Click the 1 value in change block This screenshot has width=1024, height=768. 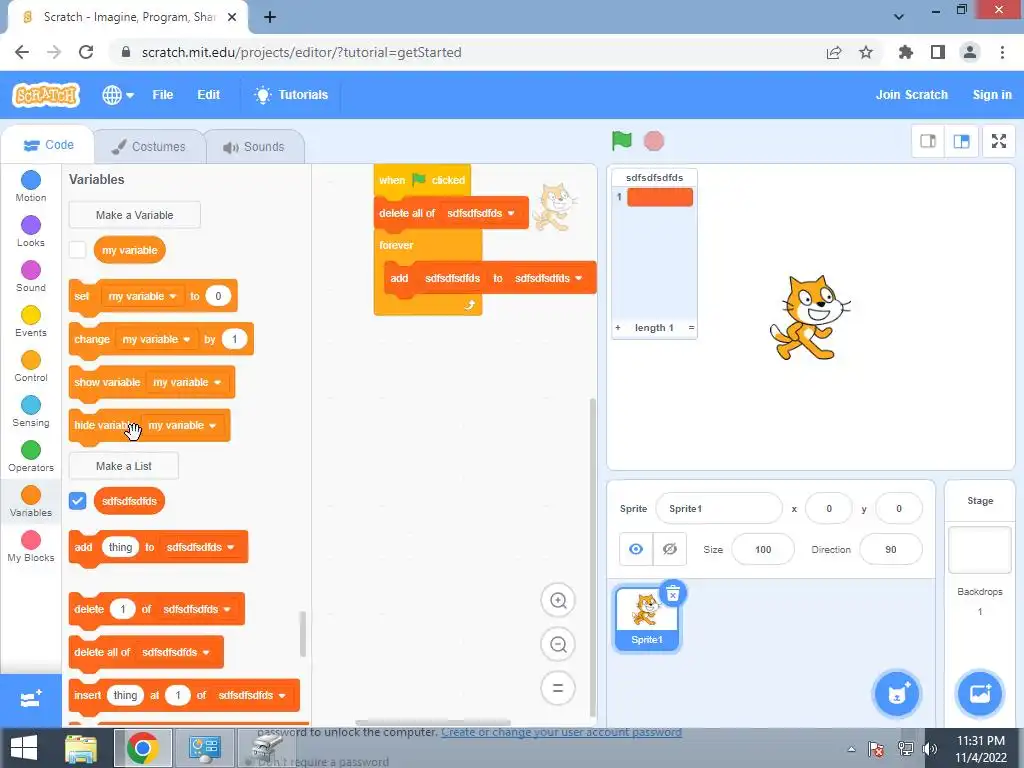[234, 339]
